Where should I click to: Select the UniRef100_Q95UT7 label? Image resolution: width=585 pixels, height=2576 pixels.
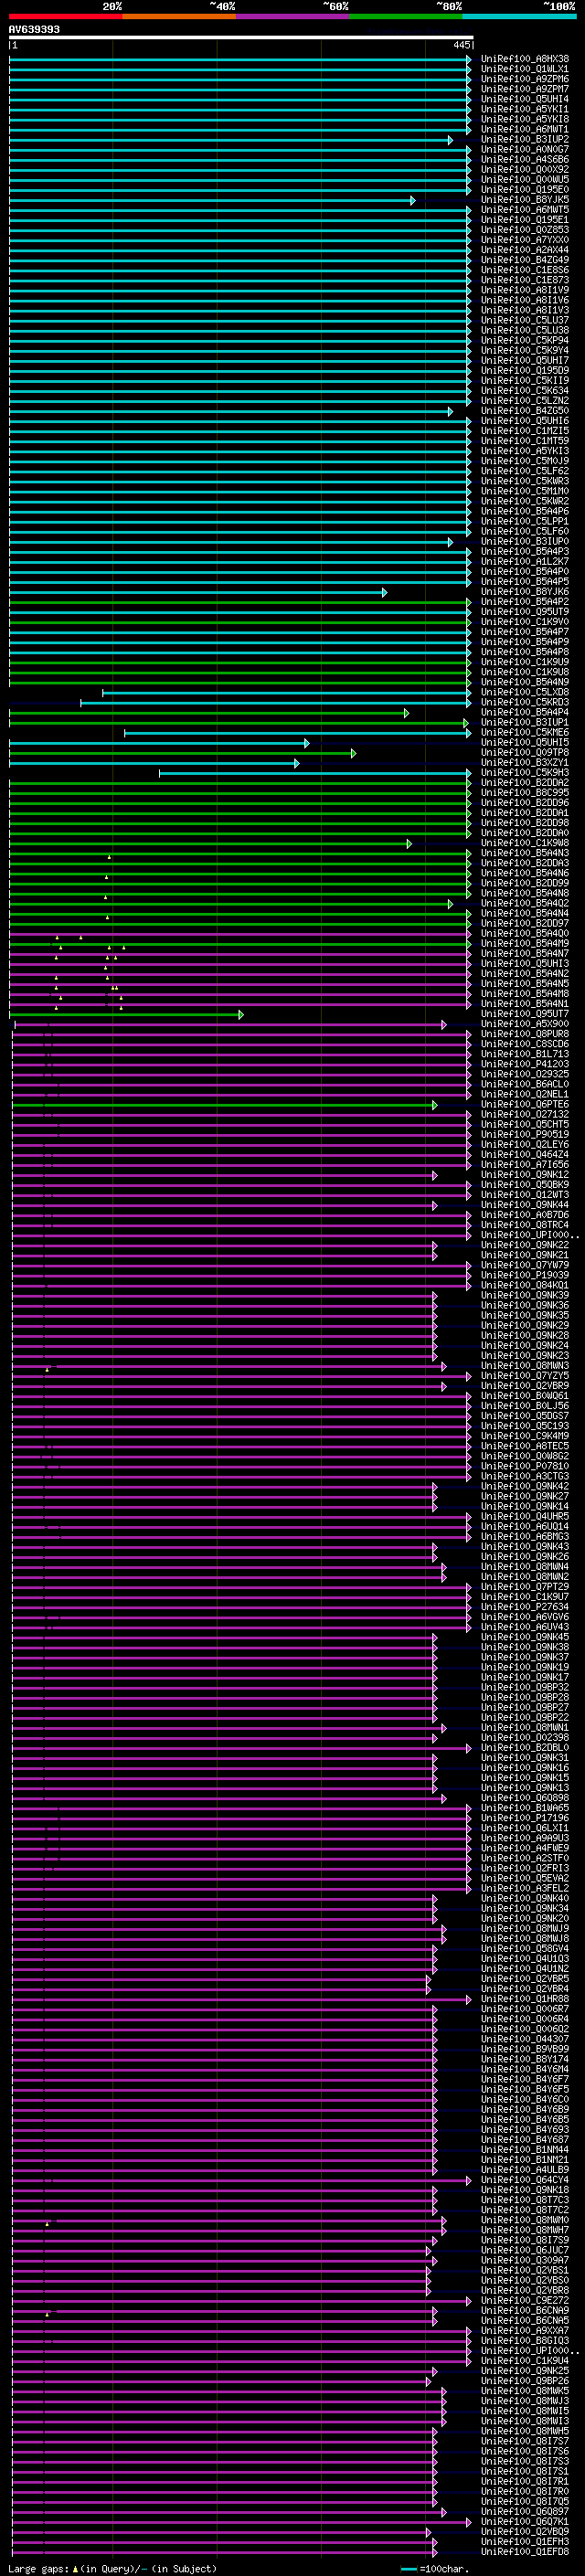[x=525, y=1014]
